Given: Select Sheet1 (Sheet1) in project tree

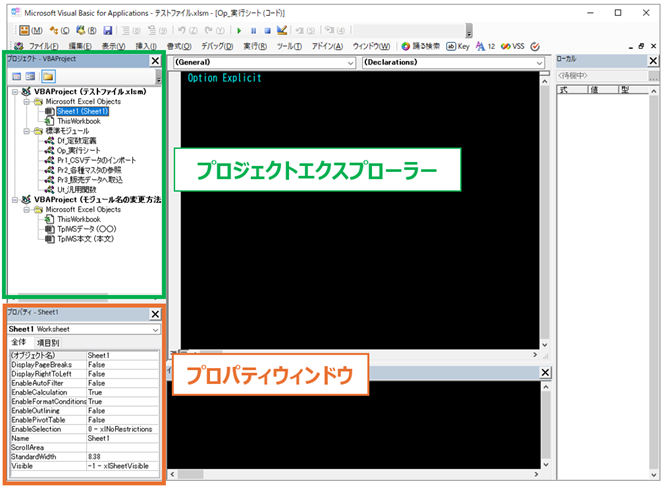Looking at the screenshot, I should pos(82,111).
